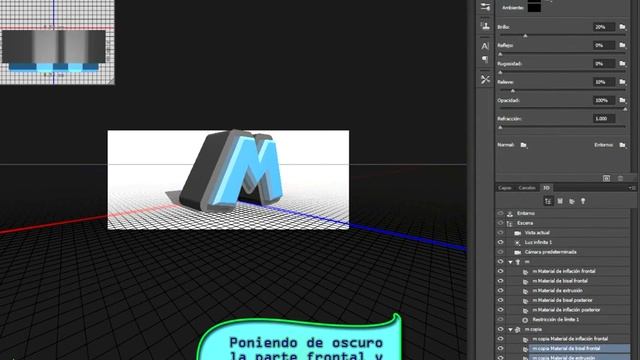This screenshot has width=640, height=360.
Task: Filter 3D panel by lights
Action: coord(583,201)
